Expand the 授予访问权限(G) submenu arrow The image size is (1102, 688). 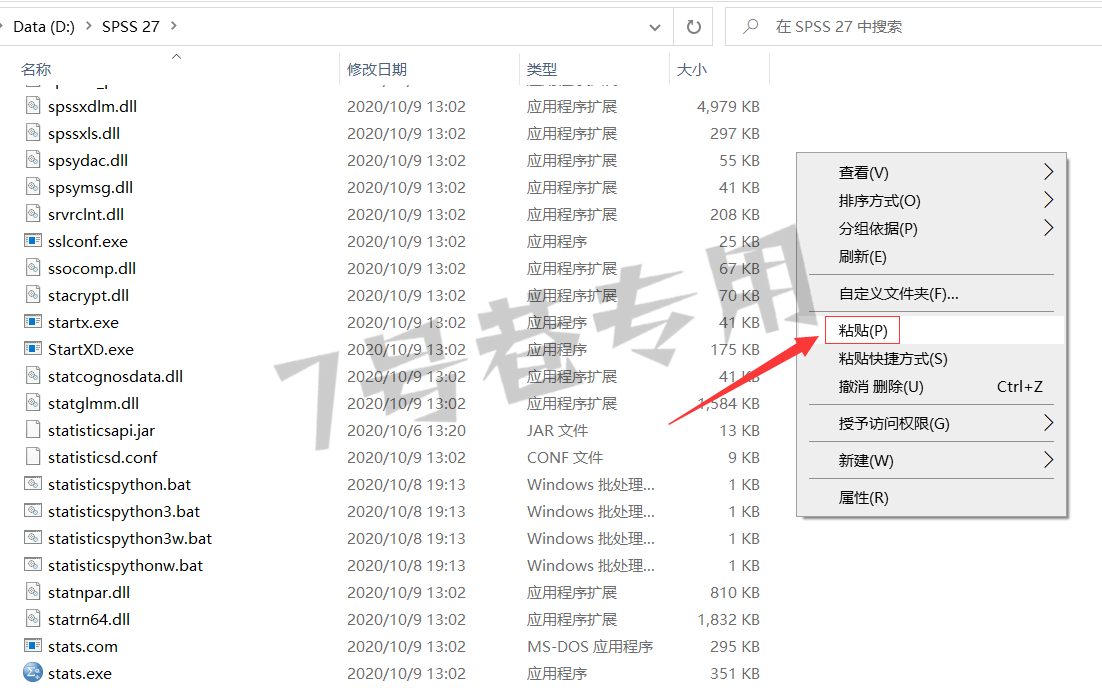[1048, 423]
